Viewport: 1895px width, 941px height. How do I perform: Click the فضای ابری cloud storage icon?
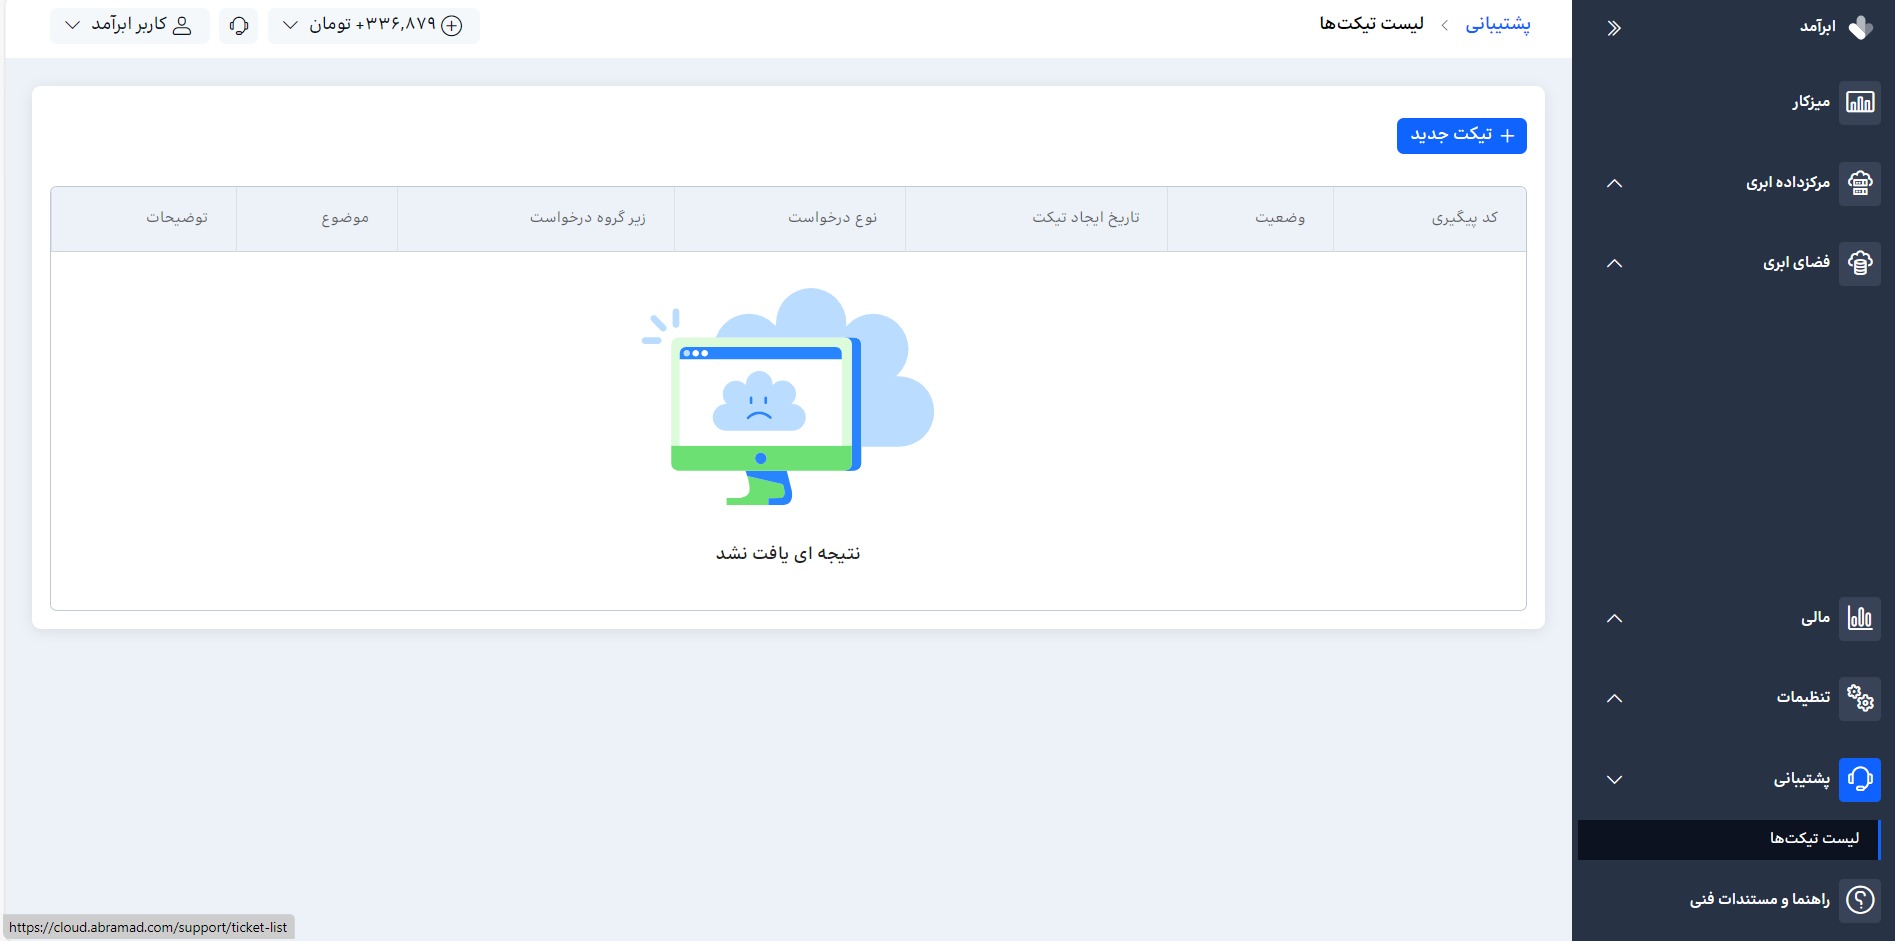(x=1860, y=263)
